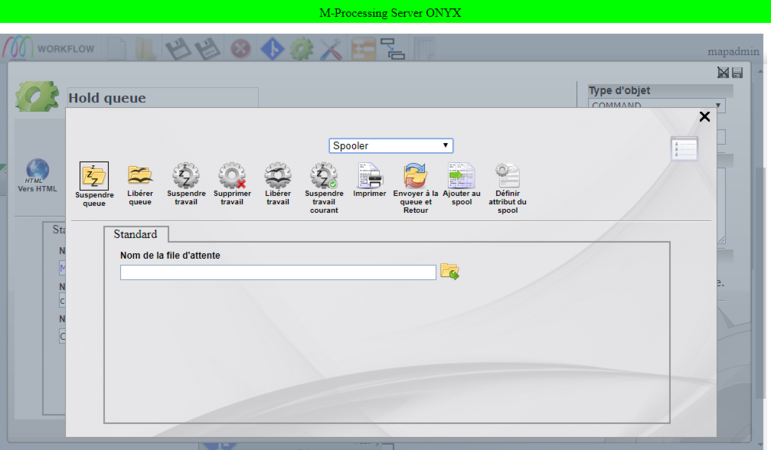Toggle the list view icon in dialog
Viewport: 771px width, 450px height.
[684, 149]
